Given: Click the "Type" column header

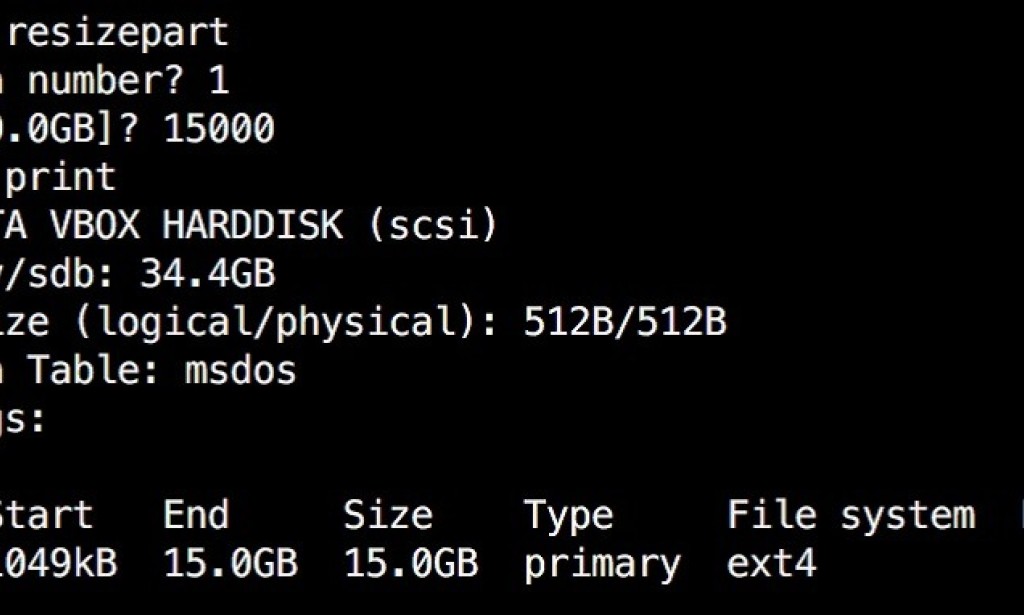Looking at the screenshot, I should [x=568, y=516].
